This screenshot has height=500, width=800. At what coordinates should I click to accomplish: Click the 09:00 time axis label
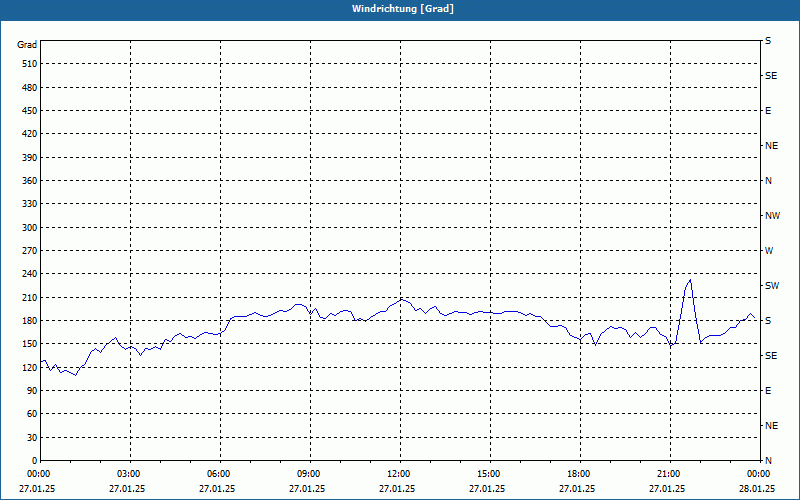(310, 474)
